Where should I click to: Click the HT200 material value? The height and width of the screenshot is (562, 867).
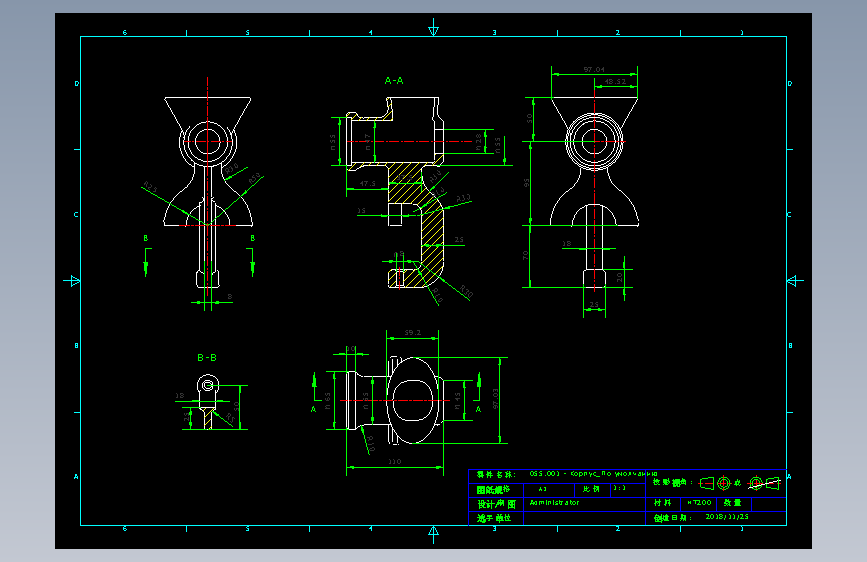tap(699, 503)
